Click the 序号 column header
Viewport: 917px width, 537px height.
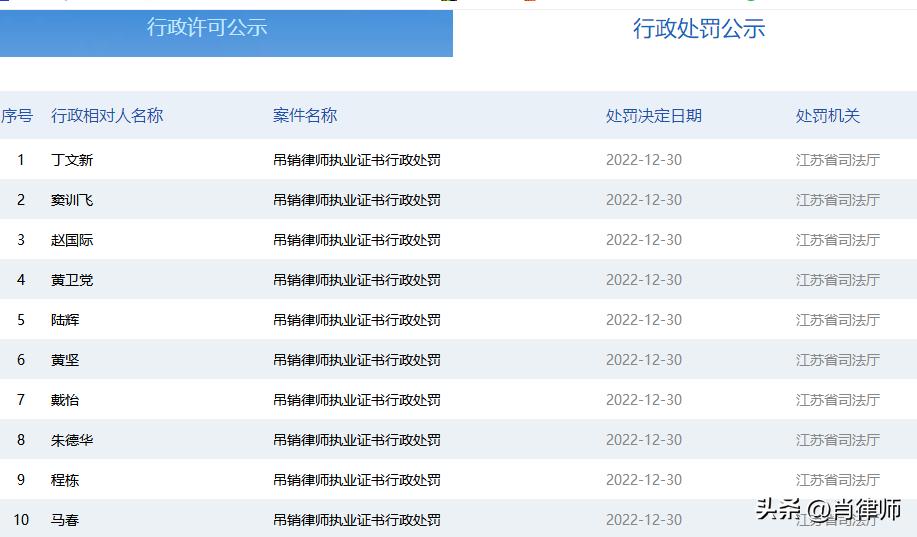[16, 115]
